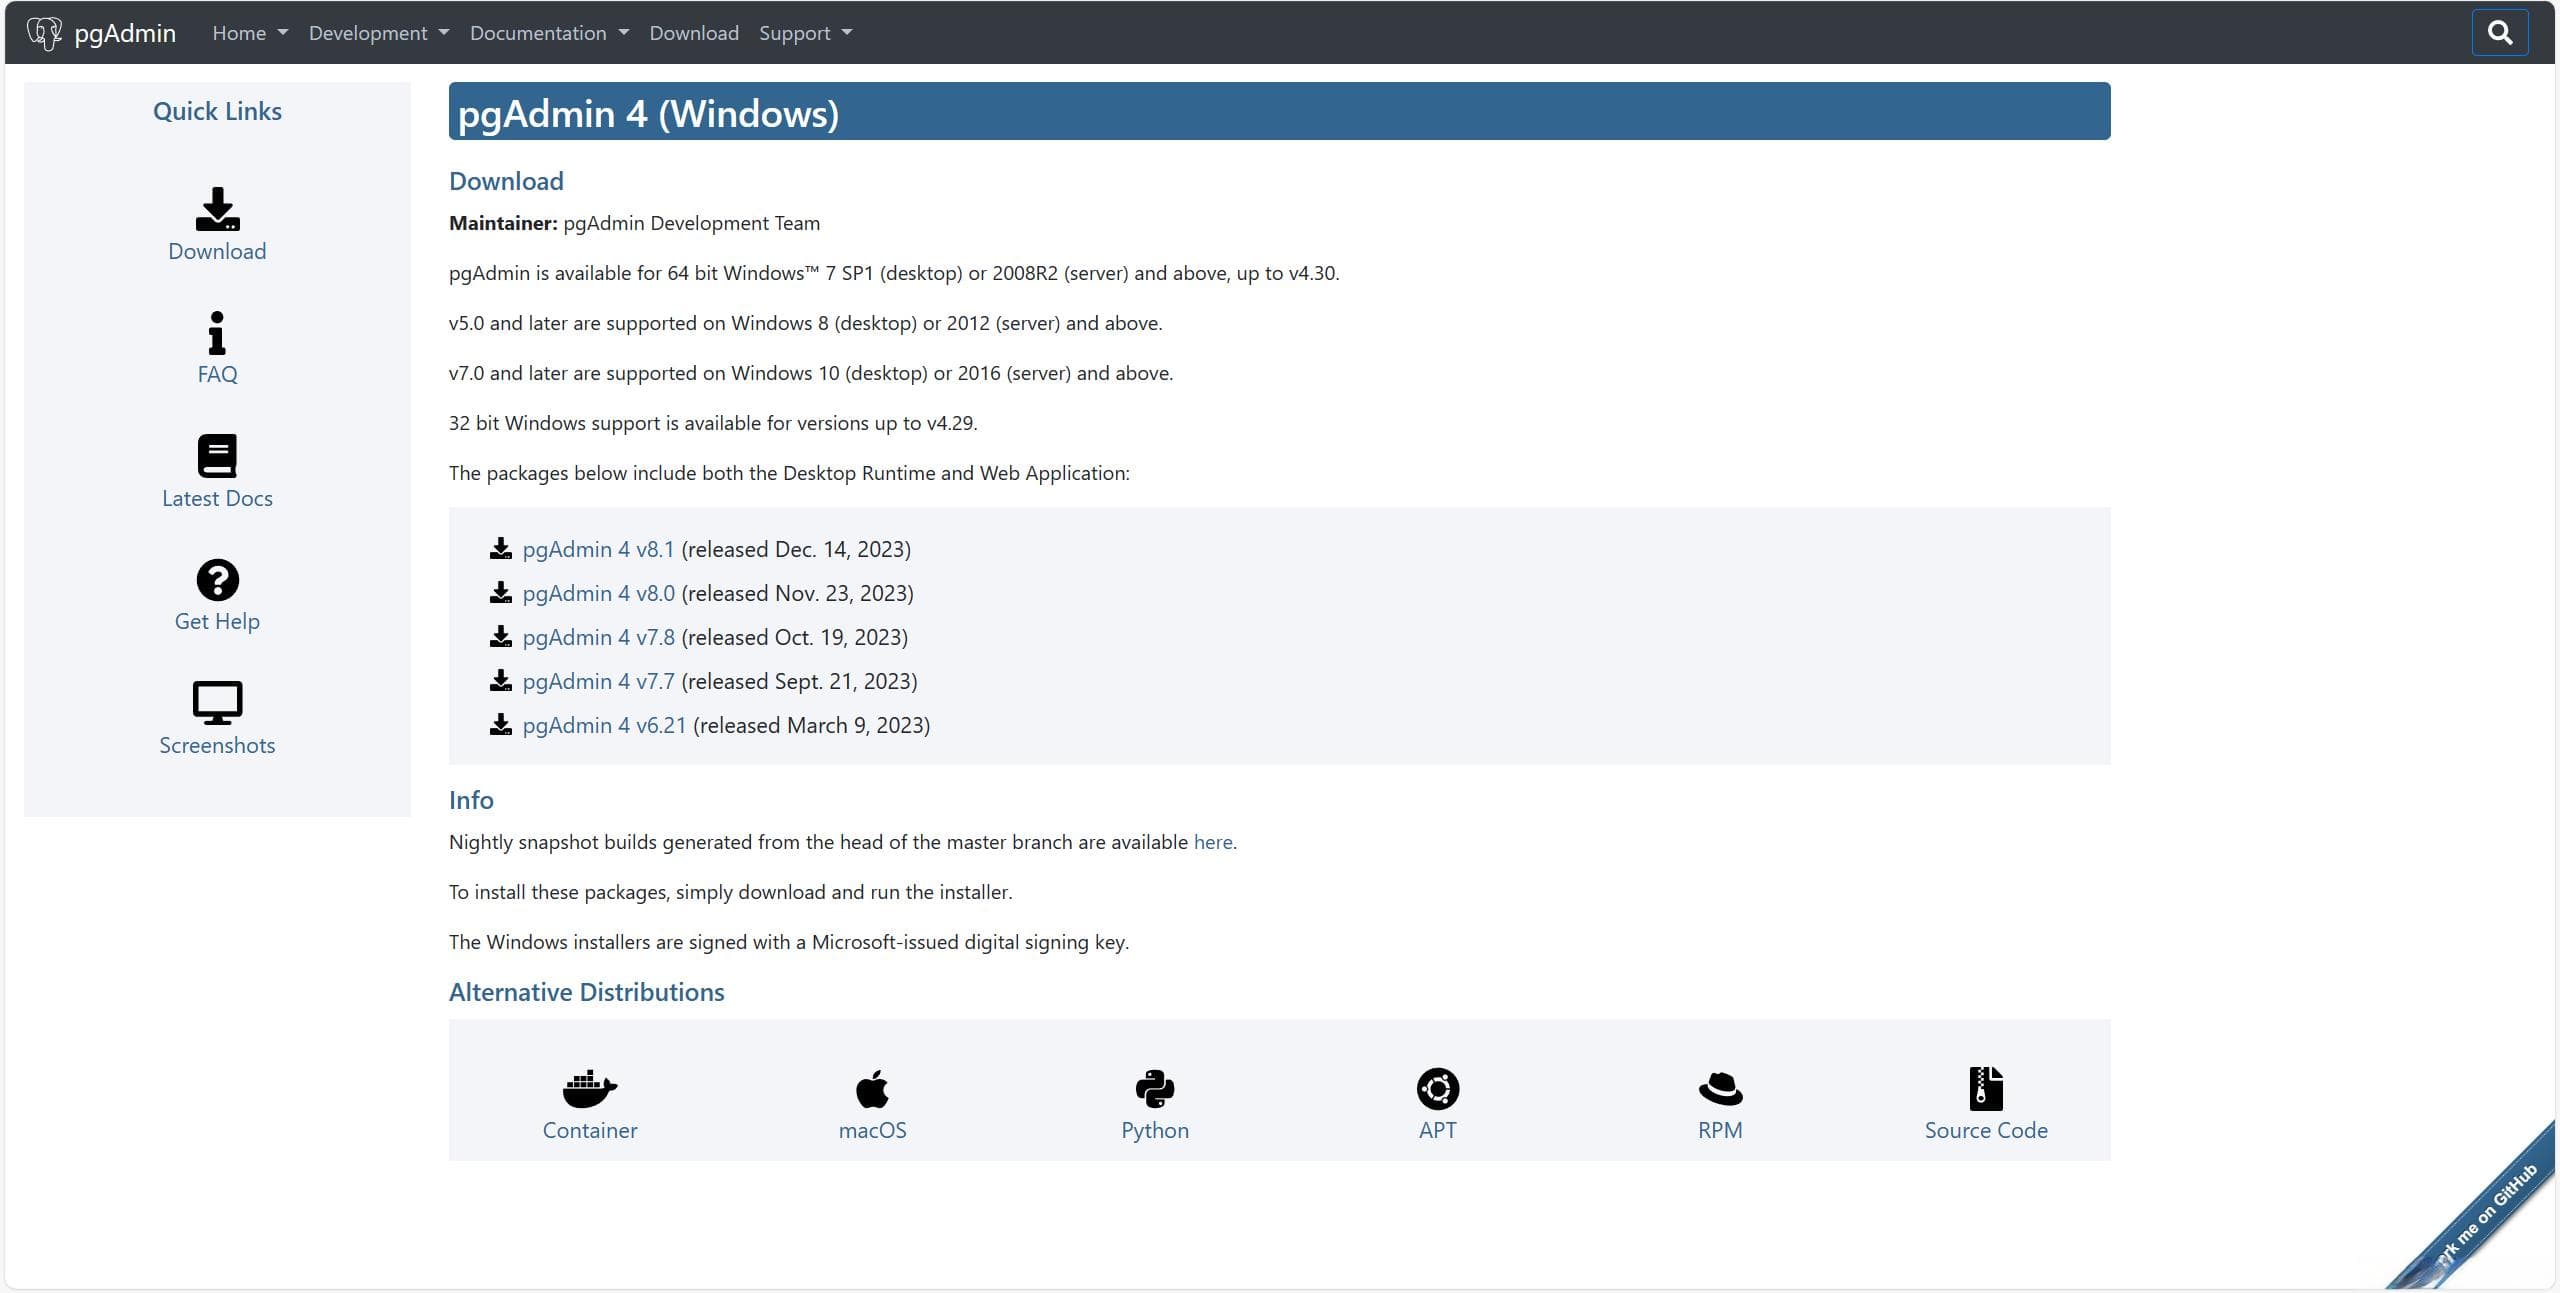The image size is (2560, 1293).
Task: Click the Container text label
Action: pyautogui.click(x=590, y=1130)
